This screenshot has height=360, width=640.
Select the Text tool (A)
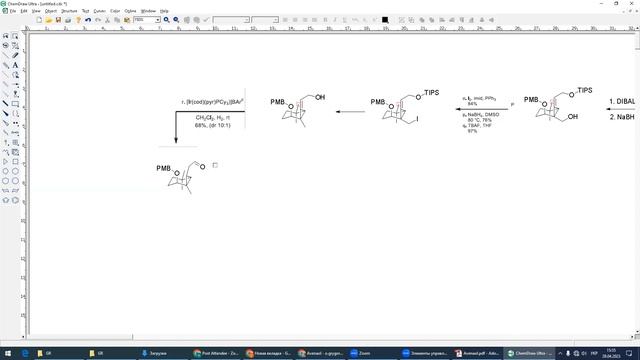point(15,65)
